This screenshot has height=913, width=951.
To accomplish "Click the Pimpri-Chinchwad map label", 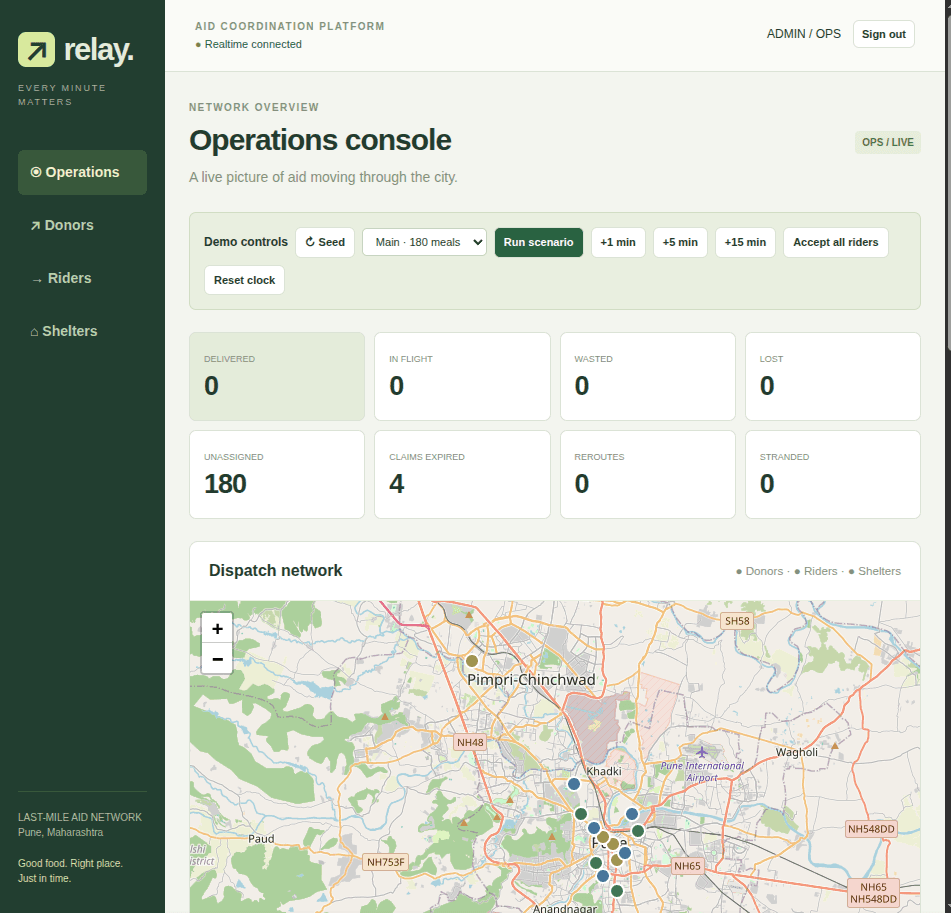I will (531, 680).
